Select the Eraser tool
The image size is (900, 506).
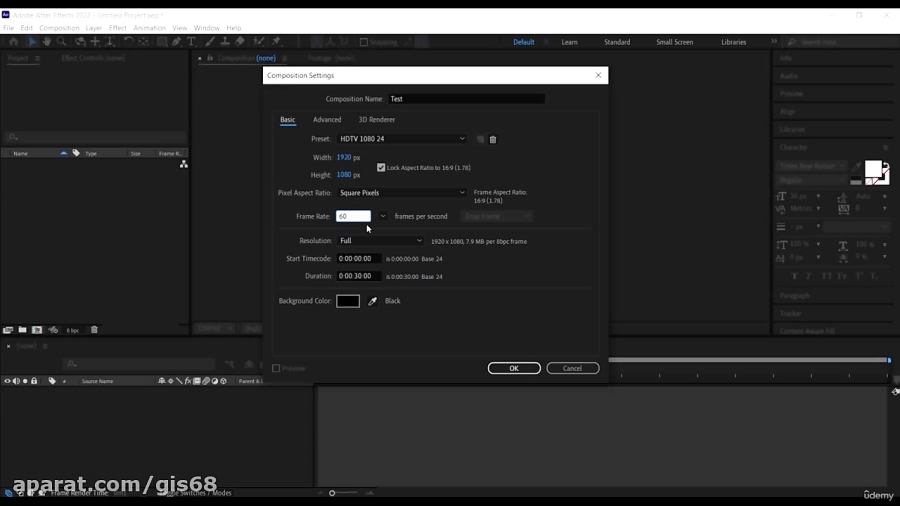pyautogui.click(x=240, y=41)
